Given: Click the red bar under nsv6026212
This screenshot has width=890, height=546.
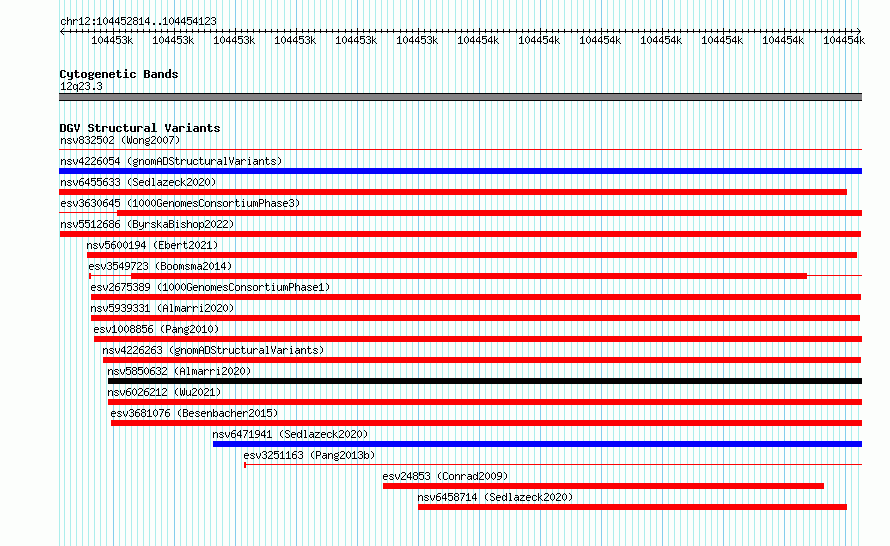Looking at the screenshot, I should coord(485,402).
